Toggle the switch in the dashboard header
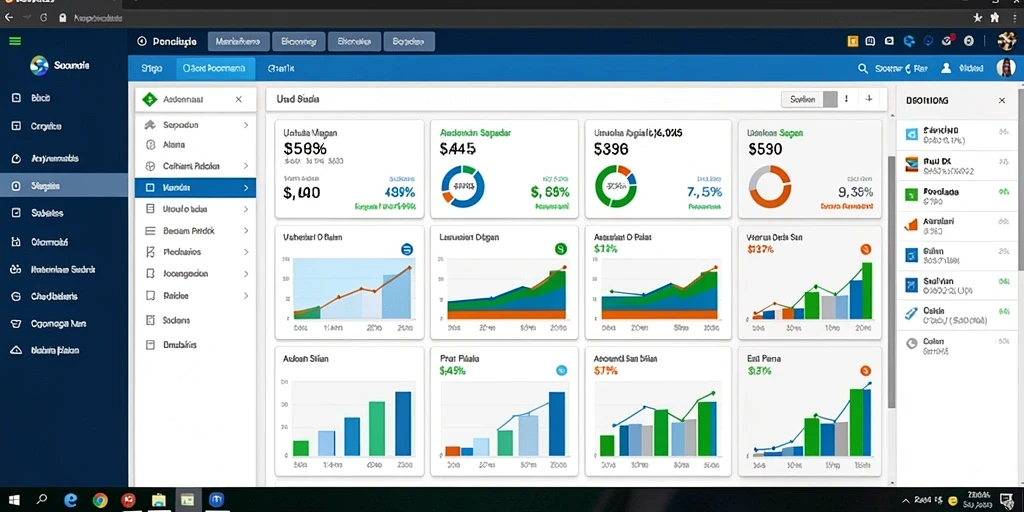 click(809, 99)
